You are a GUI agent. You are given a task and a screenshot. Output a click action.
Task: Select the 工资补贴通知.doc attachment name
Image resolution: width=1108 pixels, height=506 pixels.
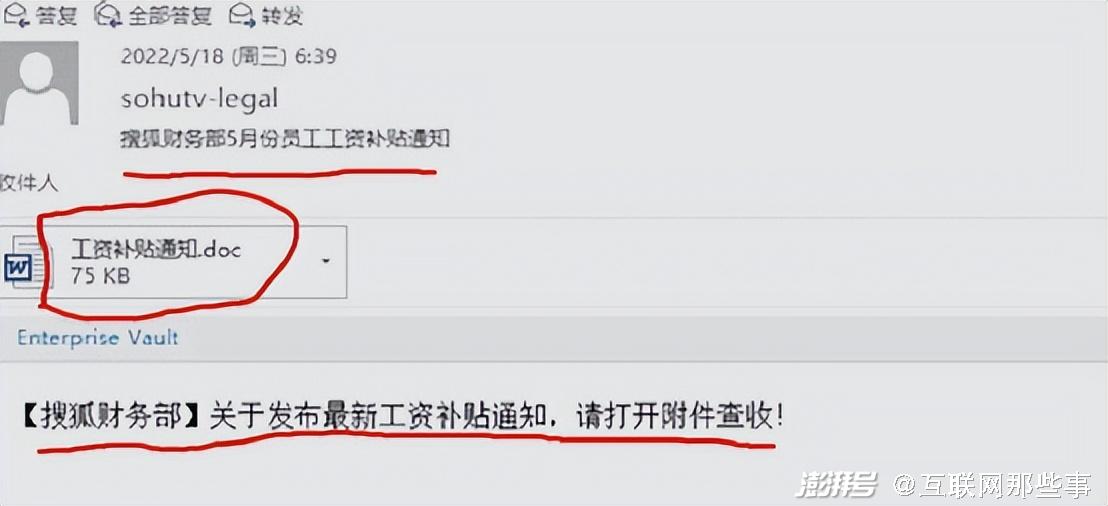click(x=156, y=249)
